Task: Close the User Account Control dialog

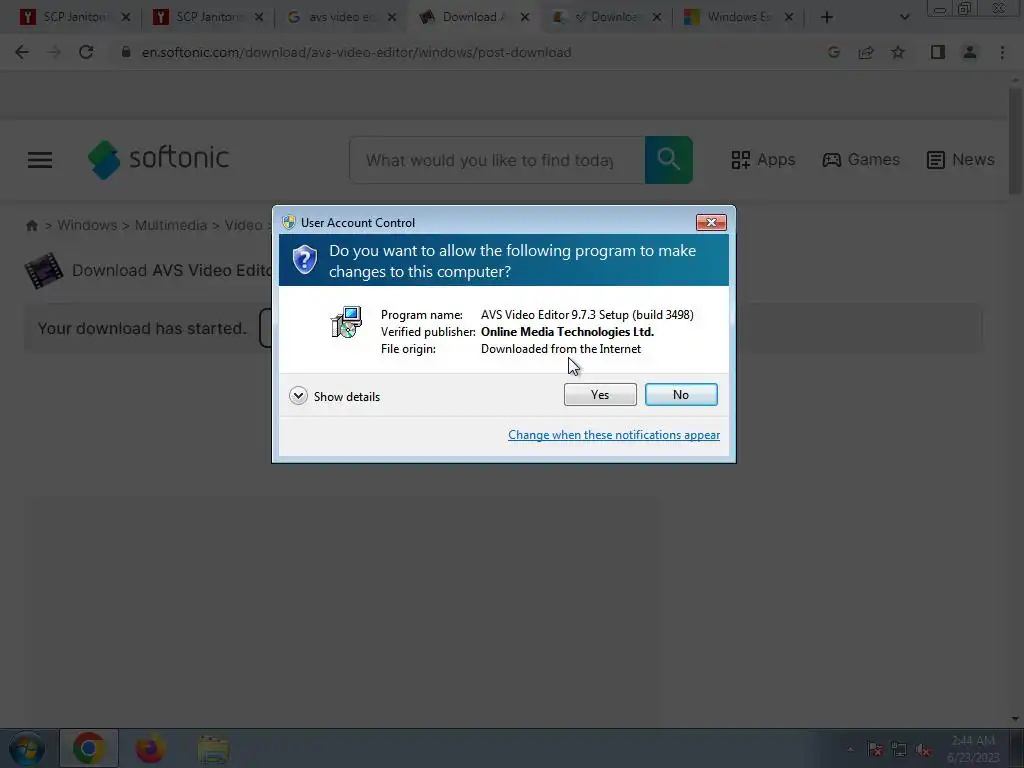Action: pos(711,223)
